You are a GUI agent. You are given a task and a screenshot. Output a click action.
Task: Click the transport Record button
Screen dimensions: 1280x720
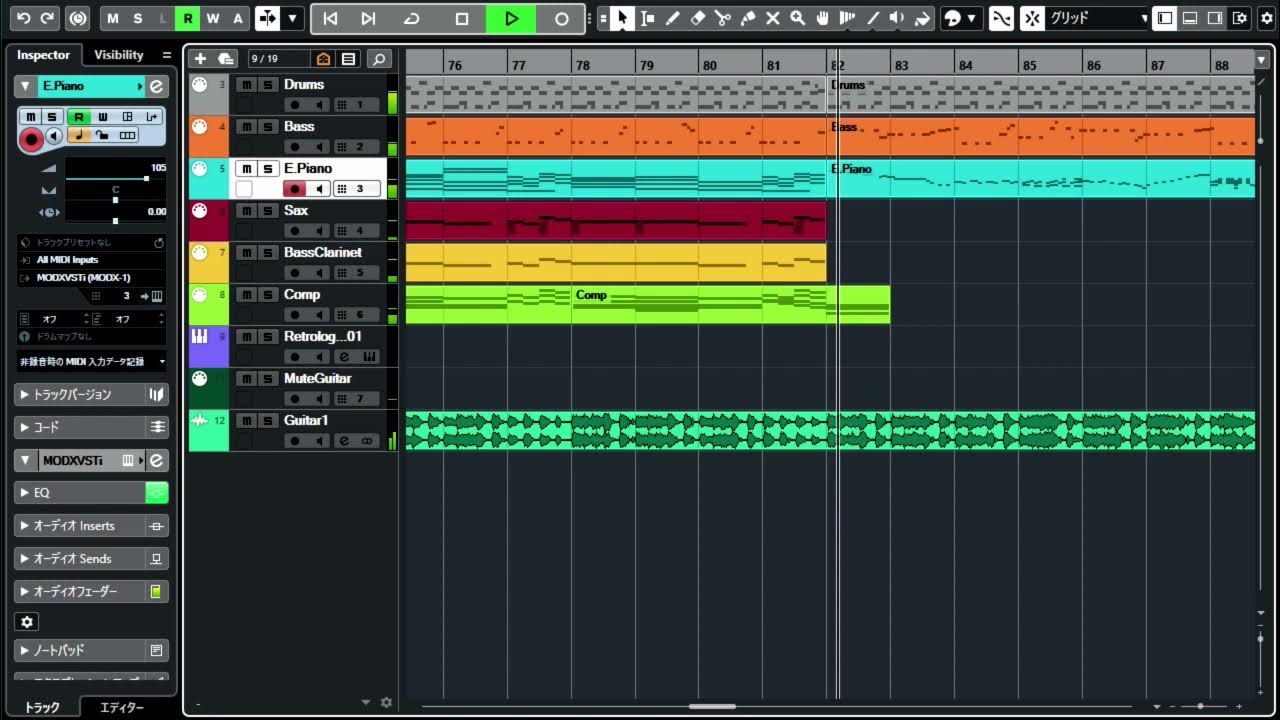[561, 18]
